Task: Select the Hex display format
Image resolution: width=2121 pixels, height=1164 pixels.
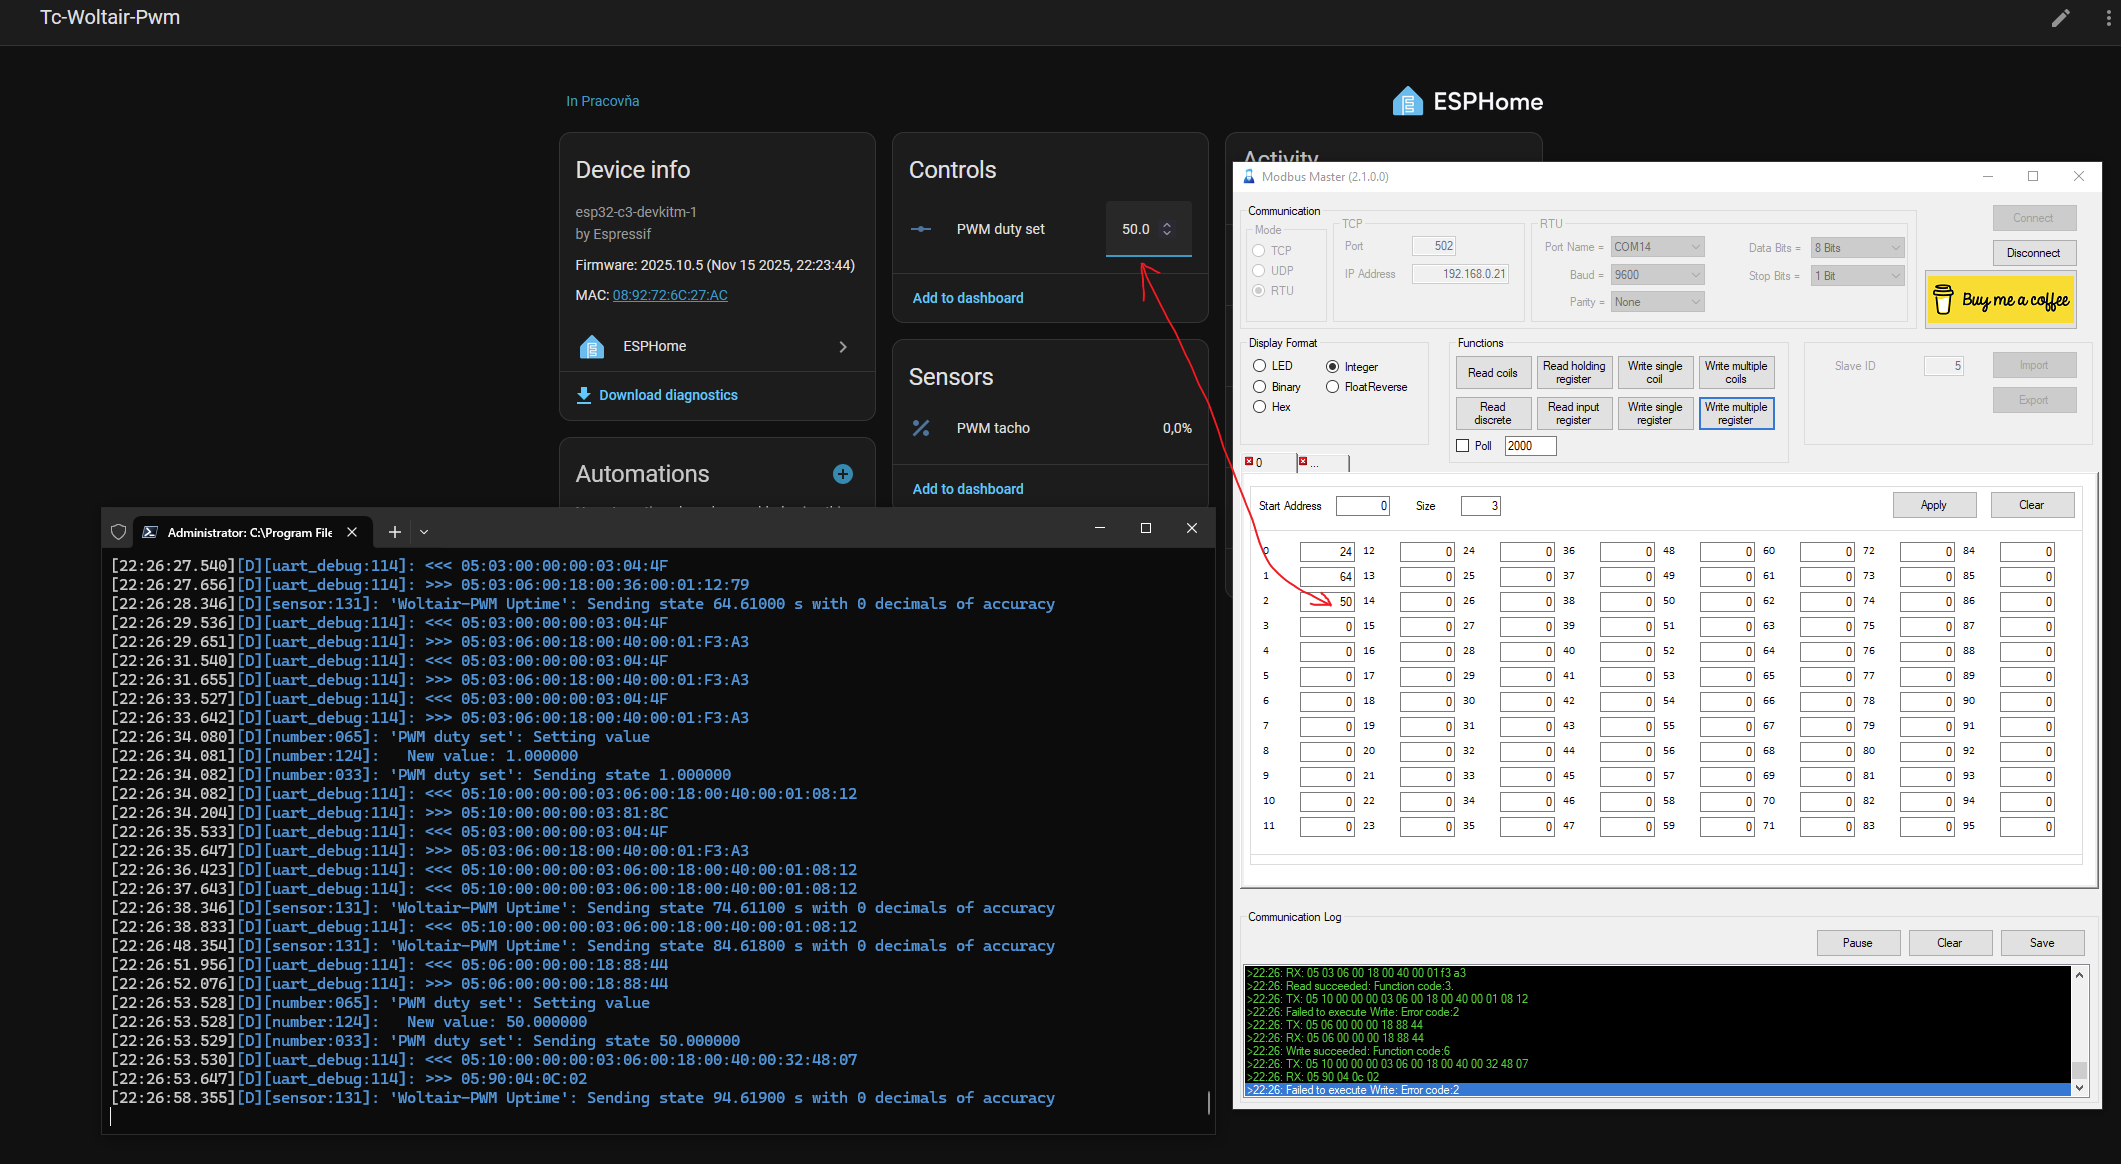Action: click(1260, 407)
